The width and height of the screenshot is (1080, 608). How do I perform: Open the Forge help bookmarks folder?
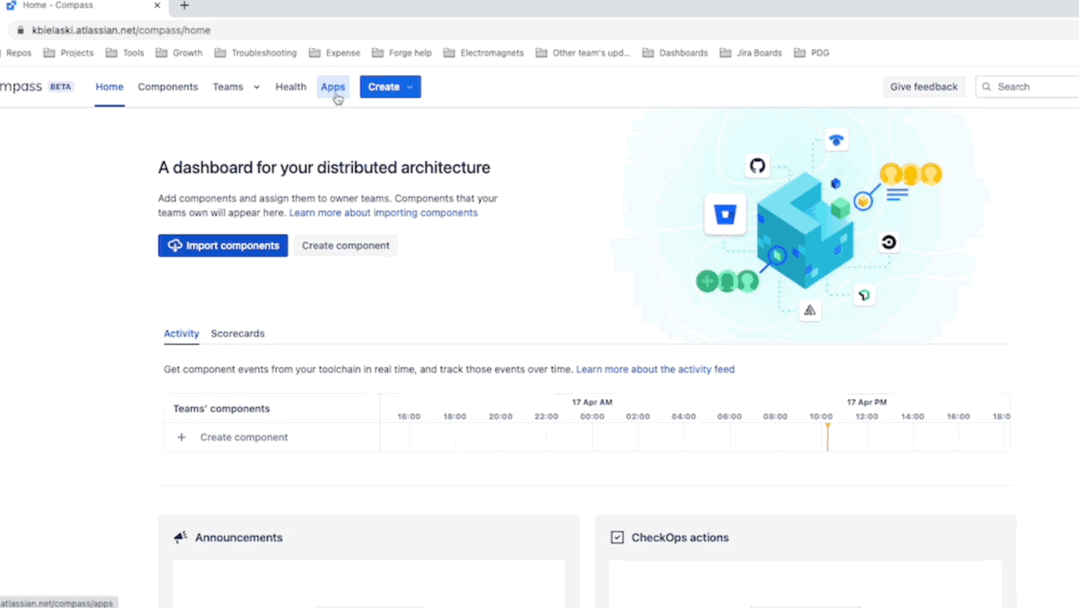[402, 53]
